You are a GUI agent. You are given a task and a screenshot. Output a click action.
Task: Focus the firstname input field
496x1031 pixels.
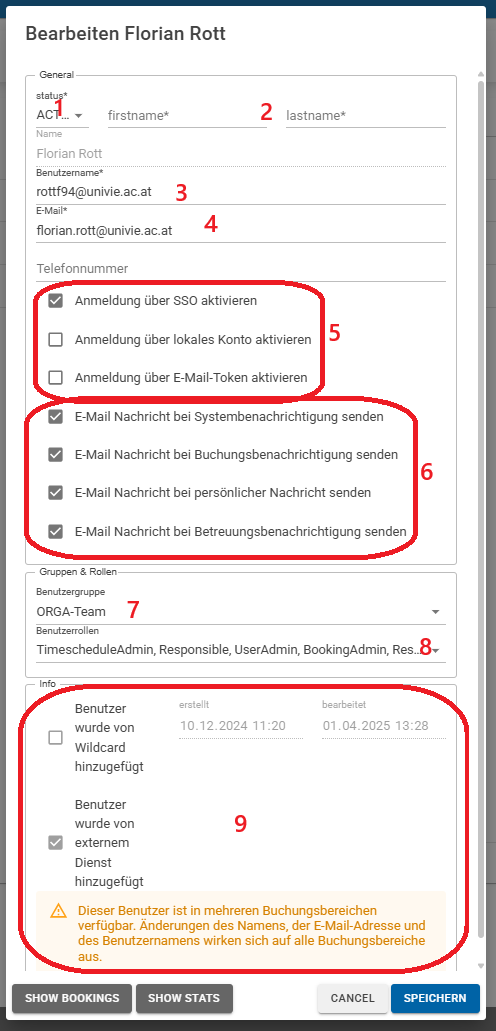pos(187,116)
